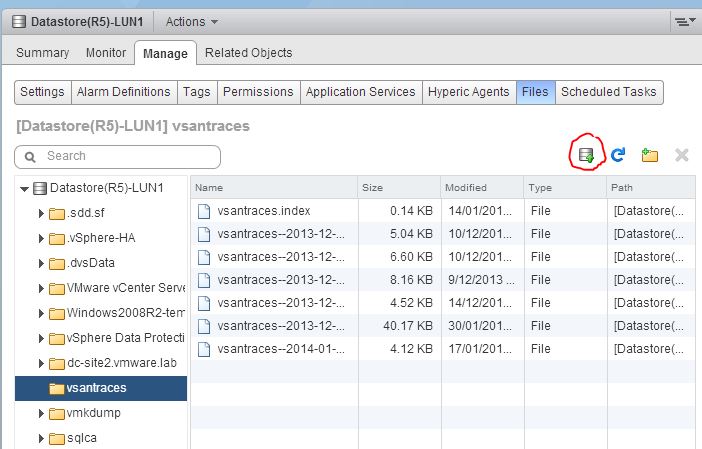The width and height of the screenshot is (702, 449).
Task: Click the 30/01/201... modified date cell
Action: pos(480,326)
